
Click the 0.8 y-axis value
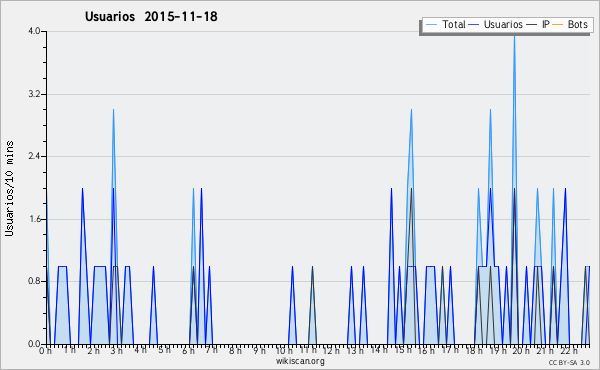click(34, 281)
